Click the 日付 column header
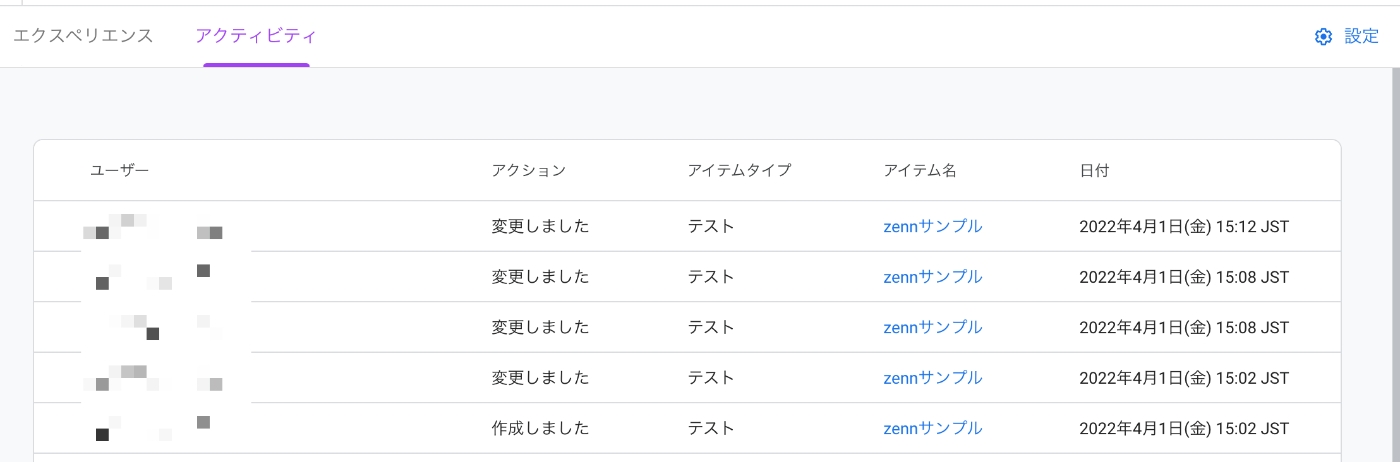This screenshot has width=1400, height=462. 1094,171
